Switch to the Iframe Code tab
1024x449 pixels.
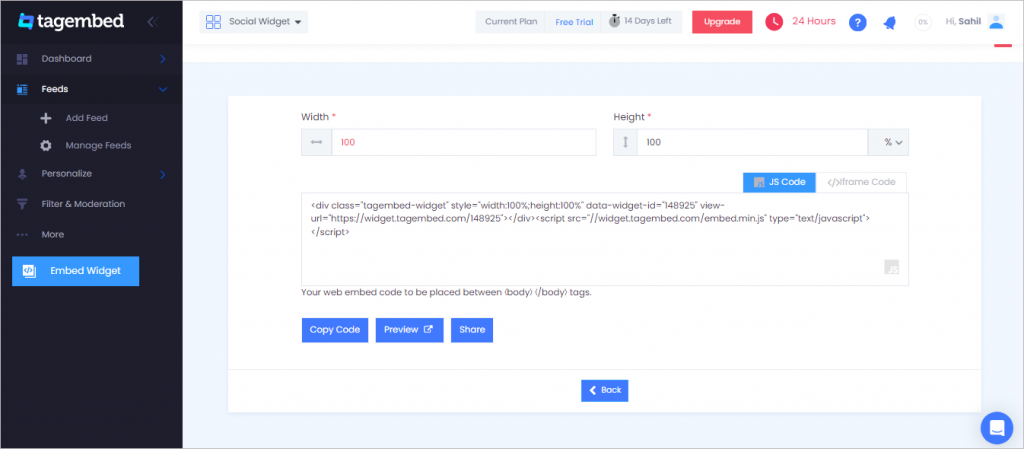(x=861, y=182)
